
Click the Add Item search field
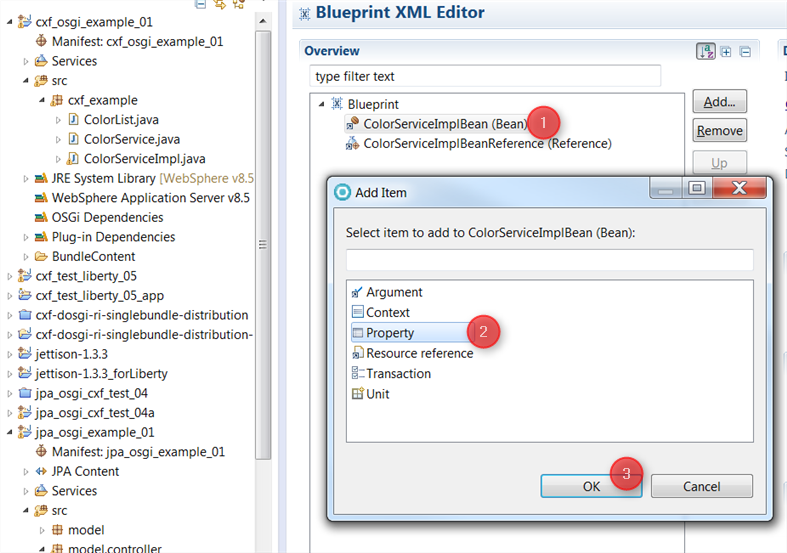[550, 260]
